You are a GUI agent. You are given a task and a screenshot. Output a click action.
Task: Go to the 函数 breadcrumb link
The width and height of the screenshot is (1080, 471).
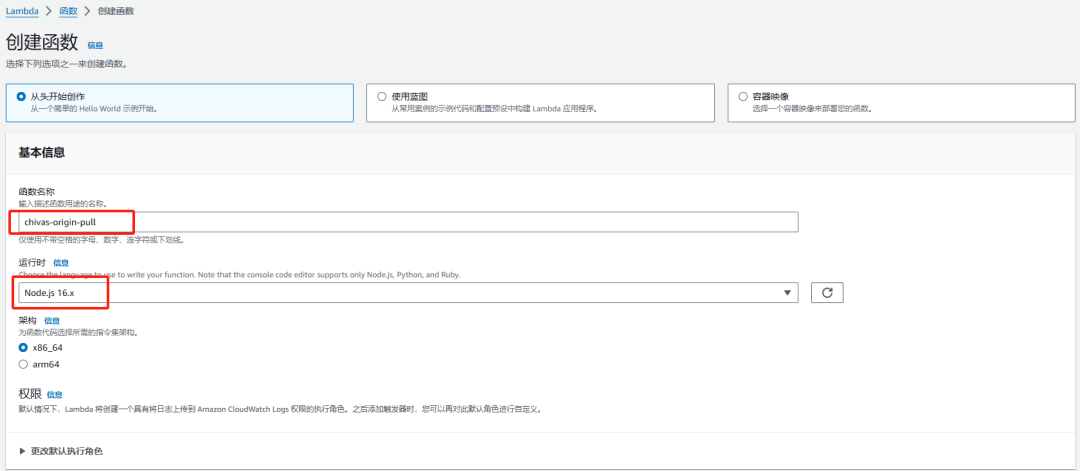click(x=68, y=11)
